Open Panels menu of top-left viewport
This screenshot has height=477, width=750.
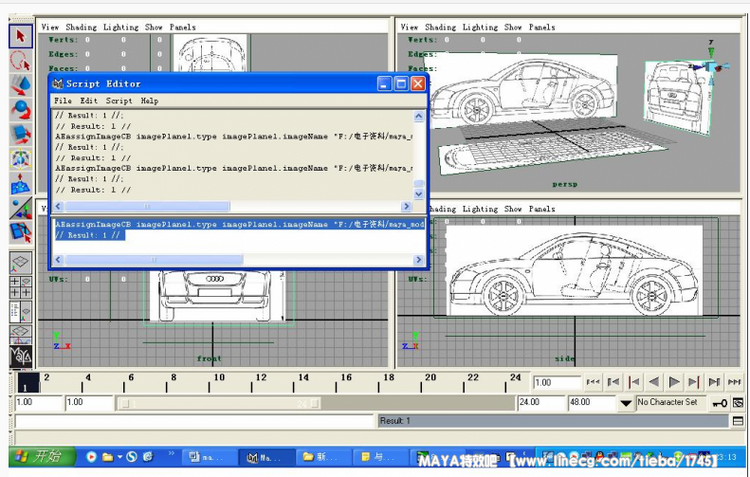182,27
